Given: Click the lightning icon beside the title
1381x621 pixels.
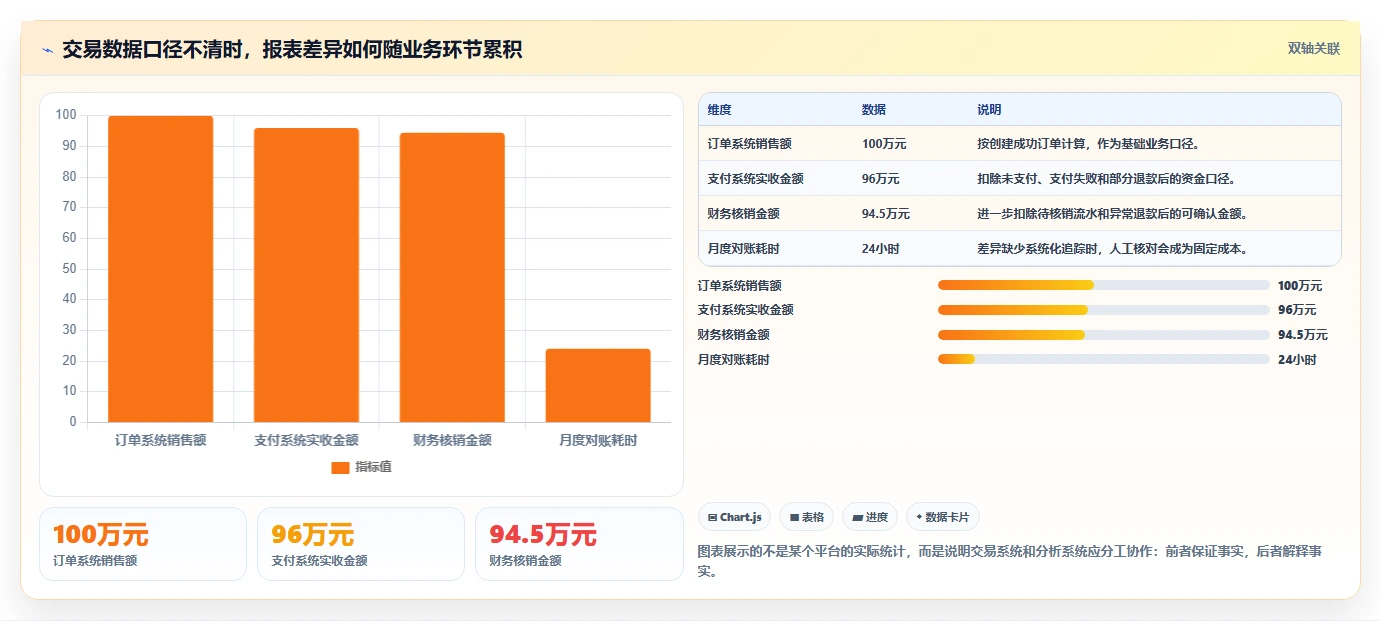Looking at the screenshot, I should 47,50.
